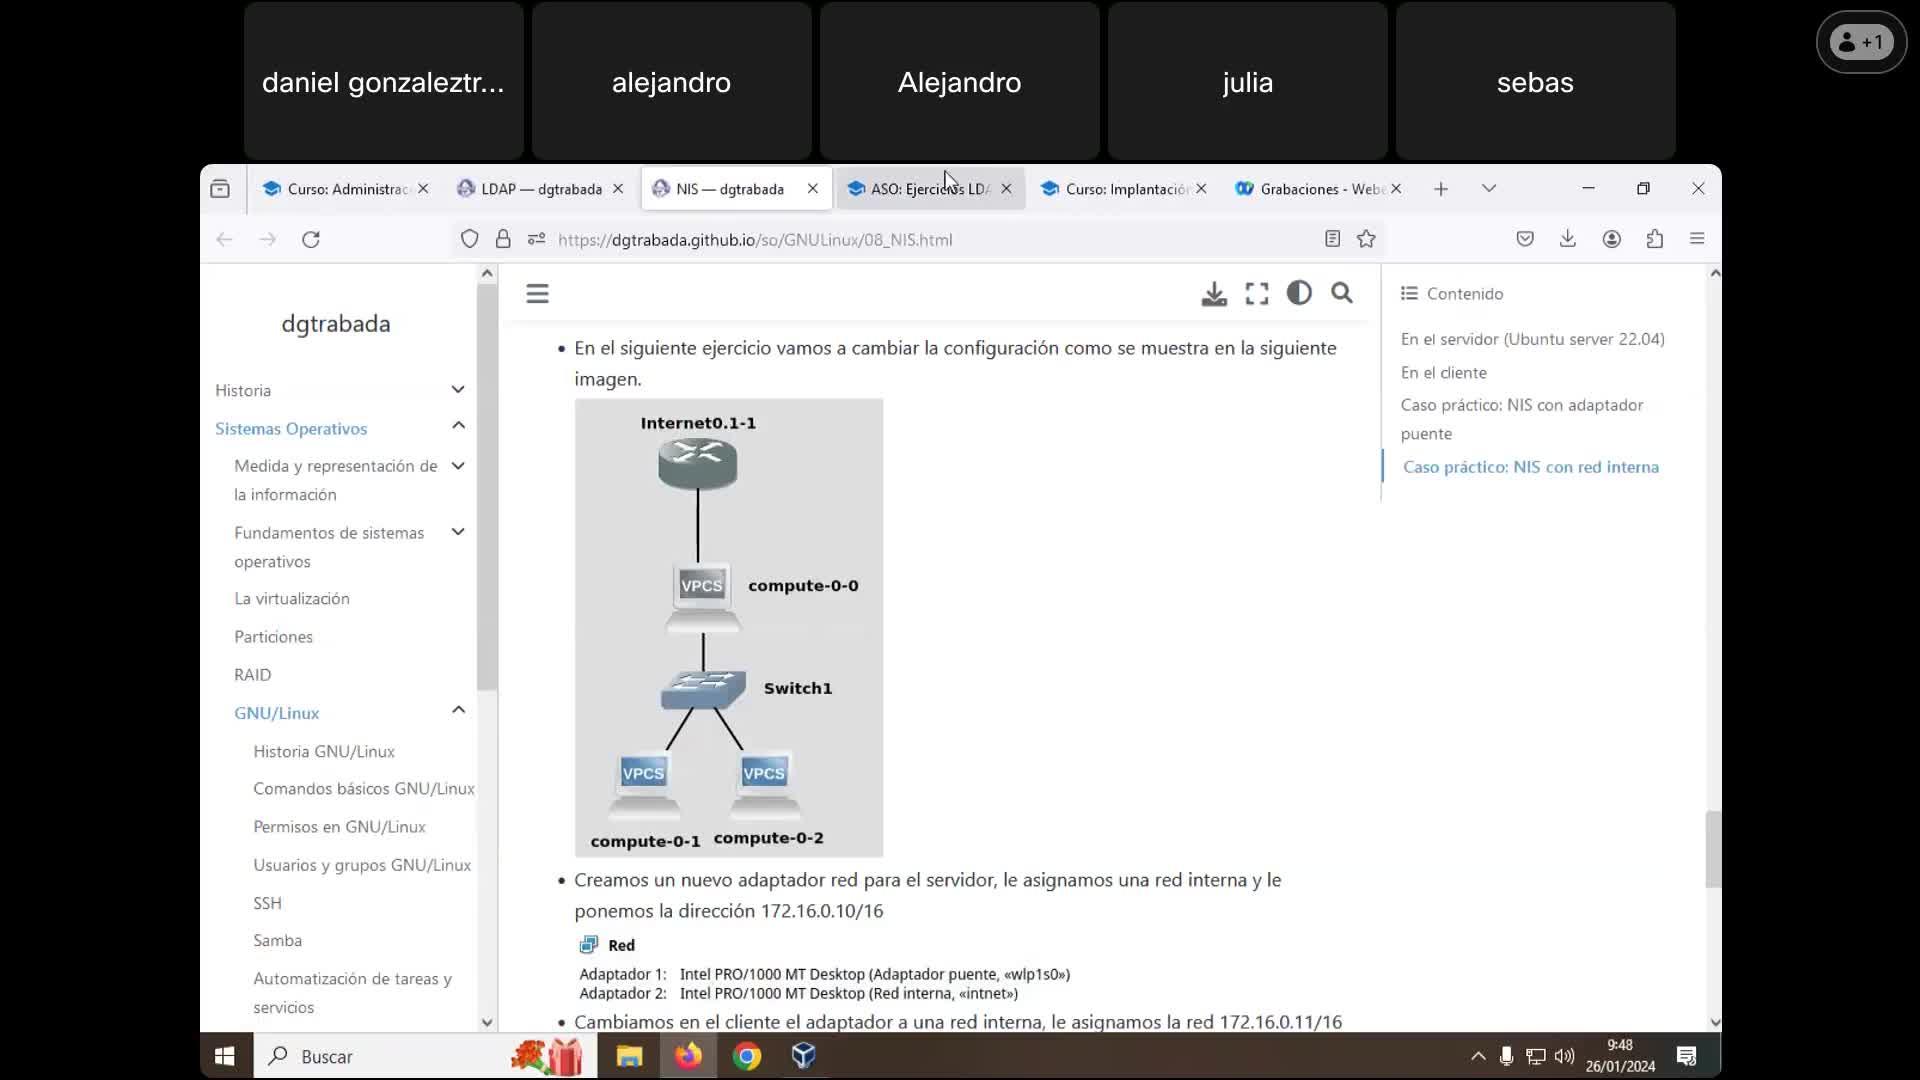The height and width of the screenshot is (1080, 1920).
Task: Open the hamburger sidebar menu icon
Action: click(537, 294)
